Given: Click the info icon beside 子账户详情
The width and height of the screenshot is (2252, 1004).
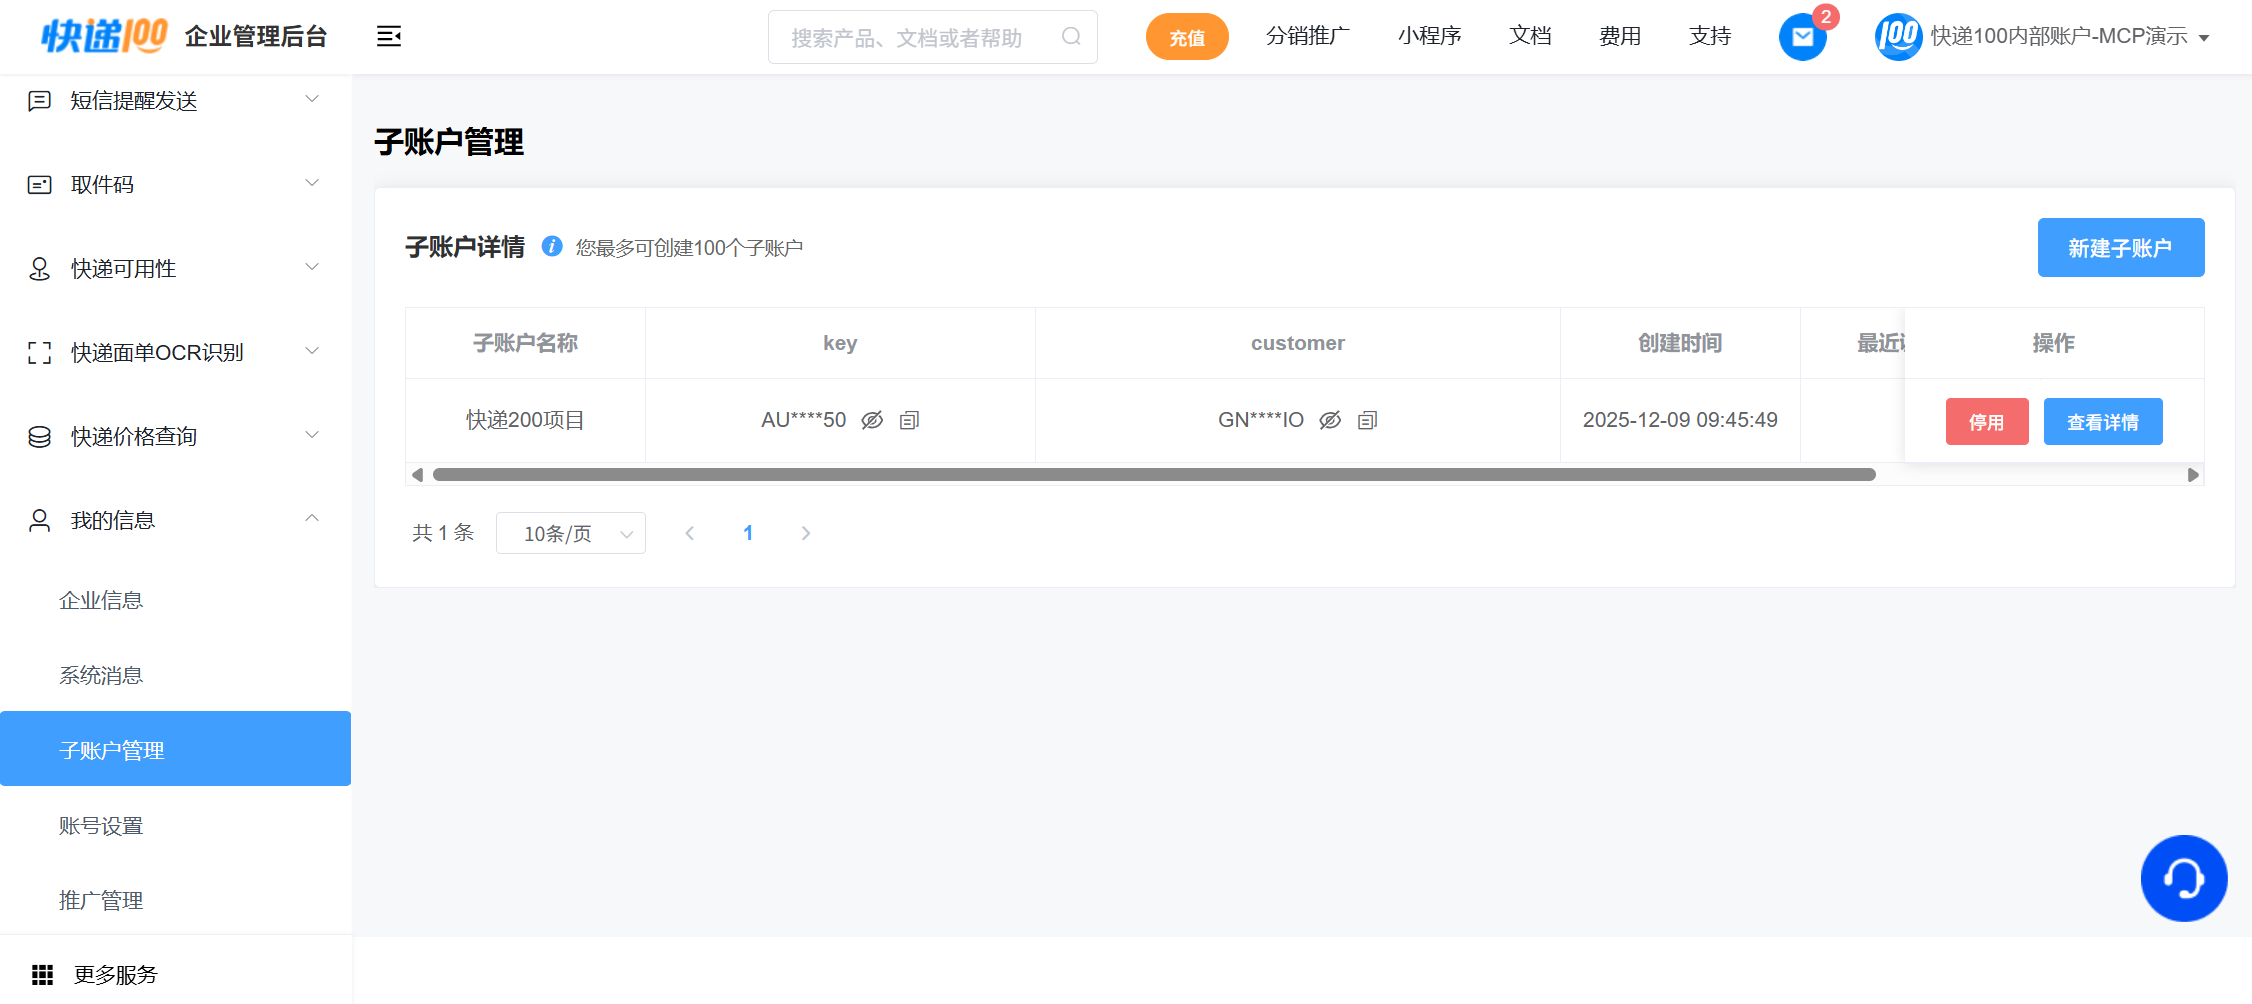Looking at the screenshot, I should pos(552,246).
